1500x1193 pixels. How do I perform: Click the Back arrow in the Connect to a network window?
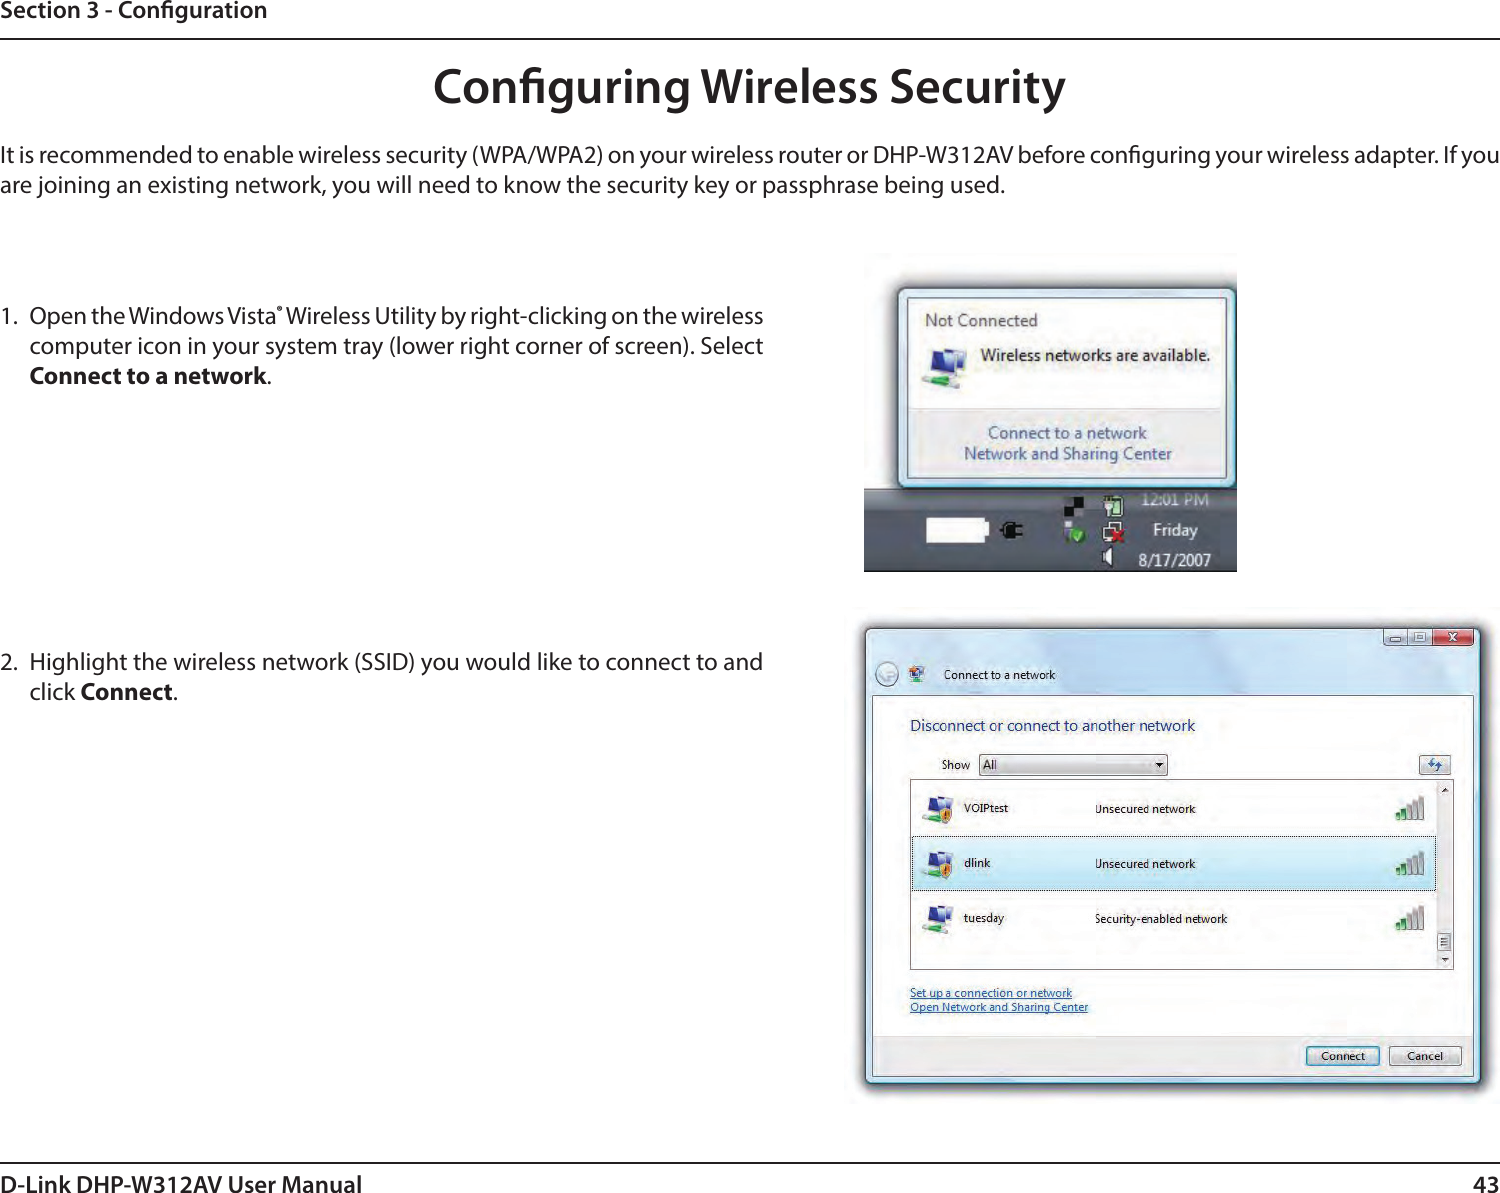(x=887, y=675)
